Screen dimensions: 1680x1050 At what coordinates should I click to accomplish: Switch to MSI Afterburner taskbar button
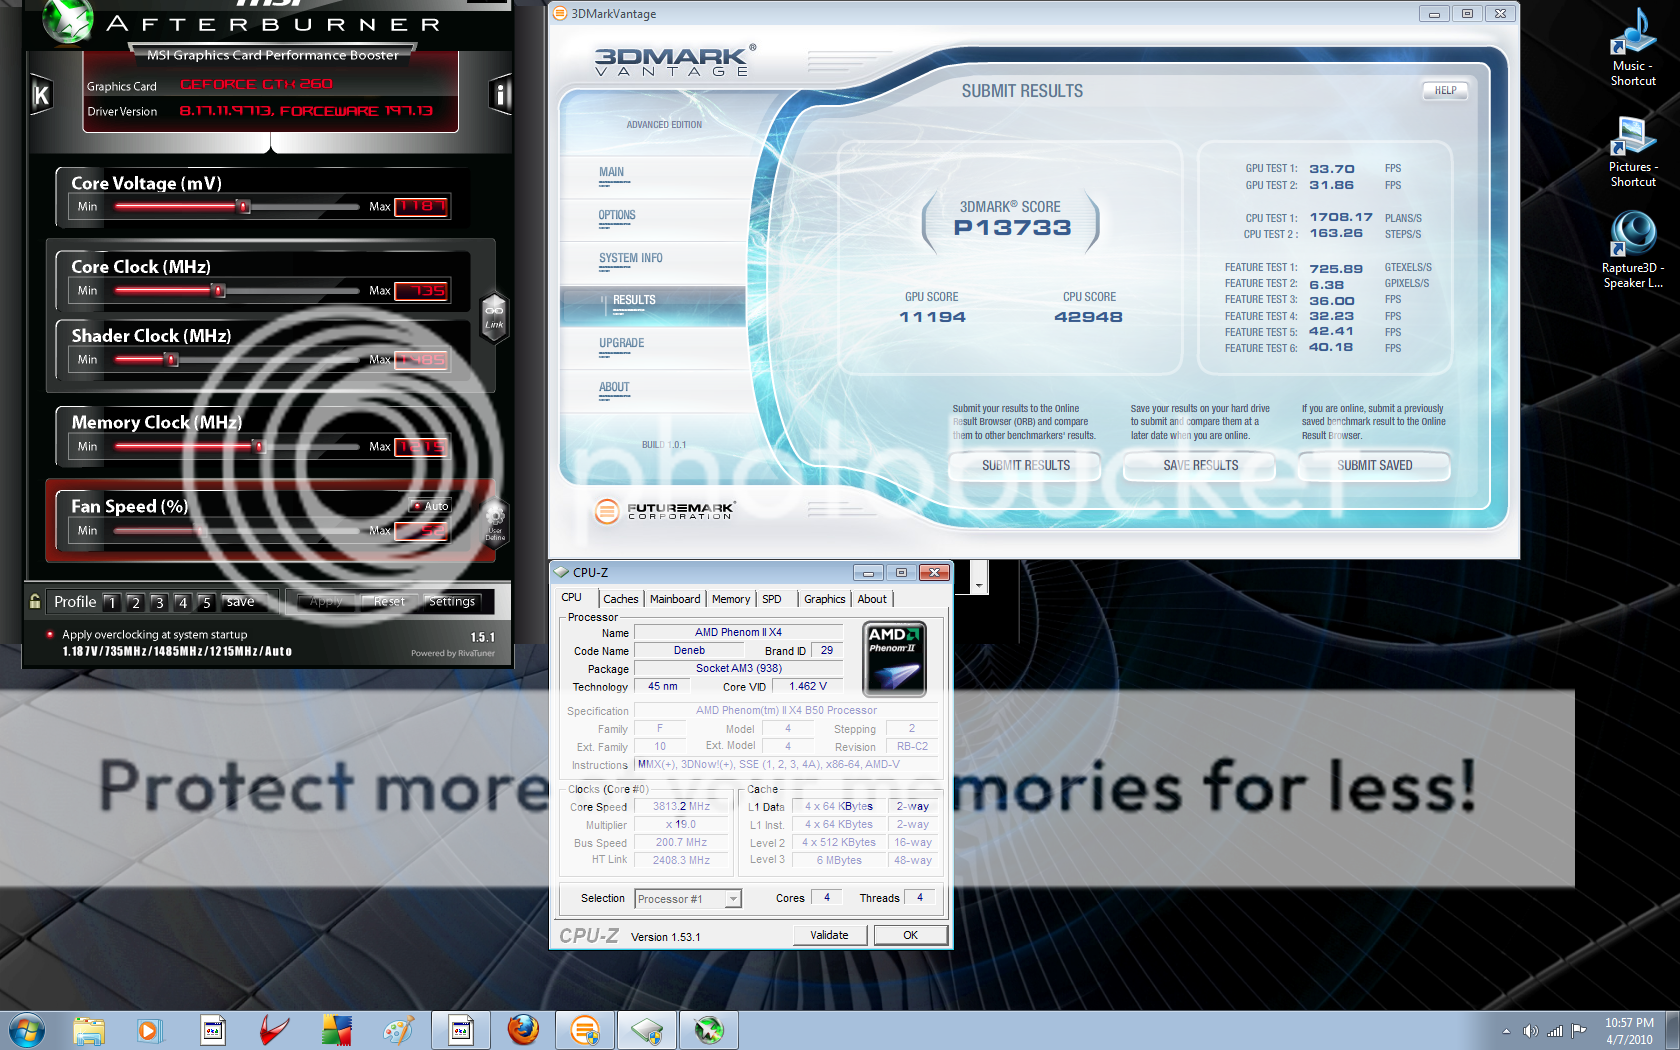click(709, 1030)
